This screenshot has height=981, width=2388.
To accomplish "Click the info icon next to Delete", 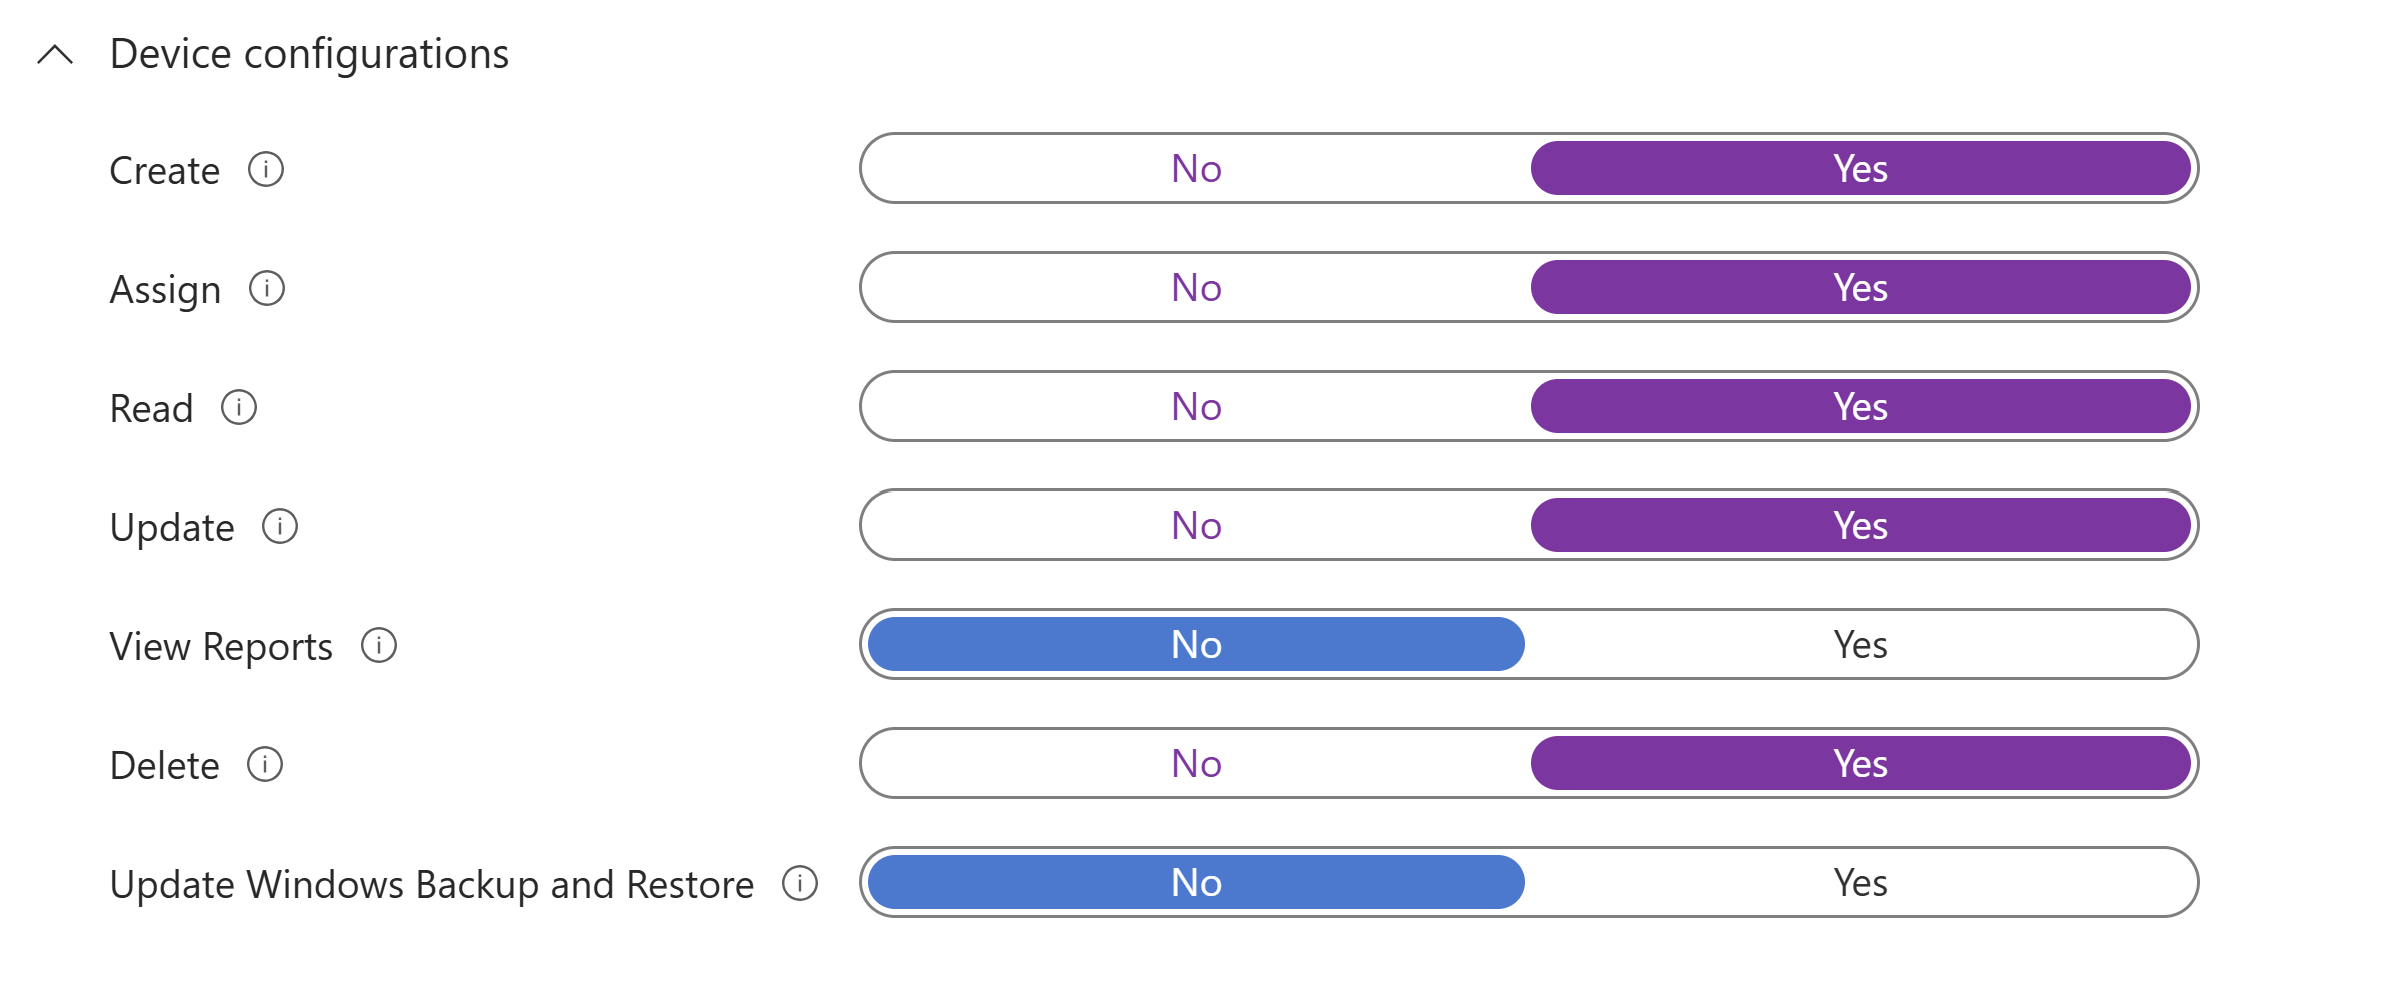I will click(x=265, y=764).
